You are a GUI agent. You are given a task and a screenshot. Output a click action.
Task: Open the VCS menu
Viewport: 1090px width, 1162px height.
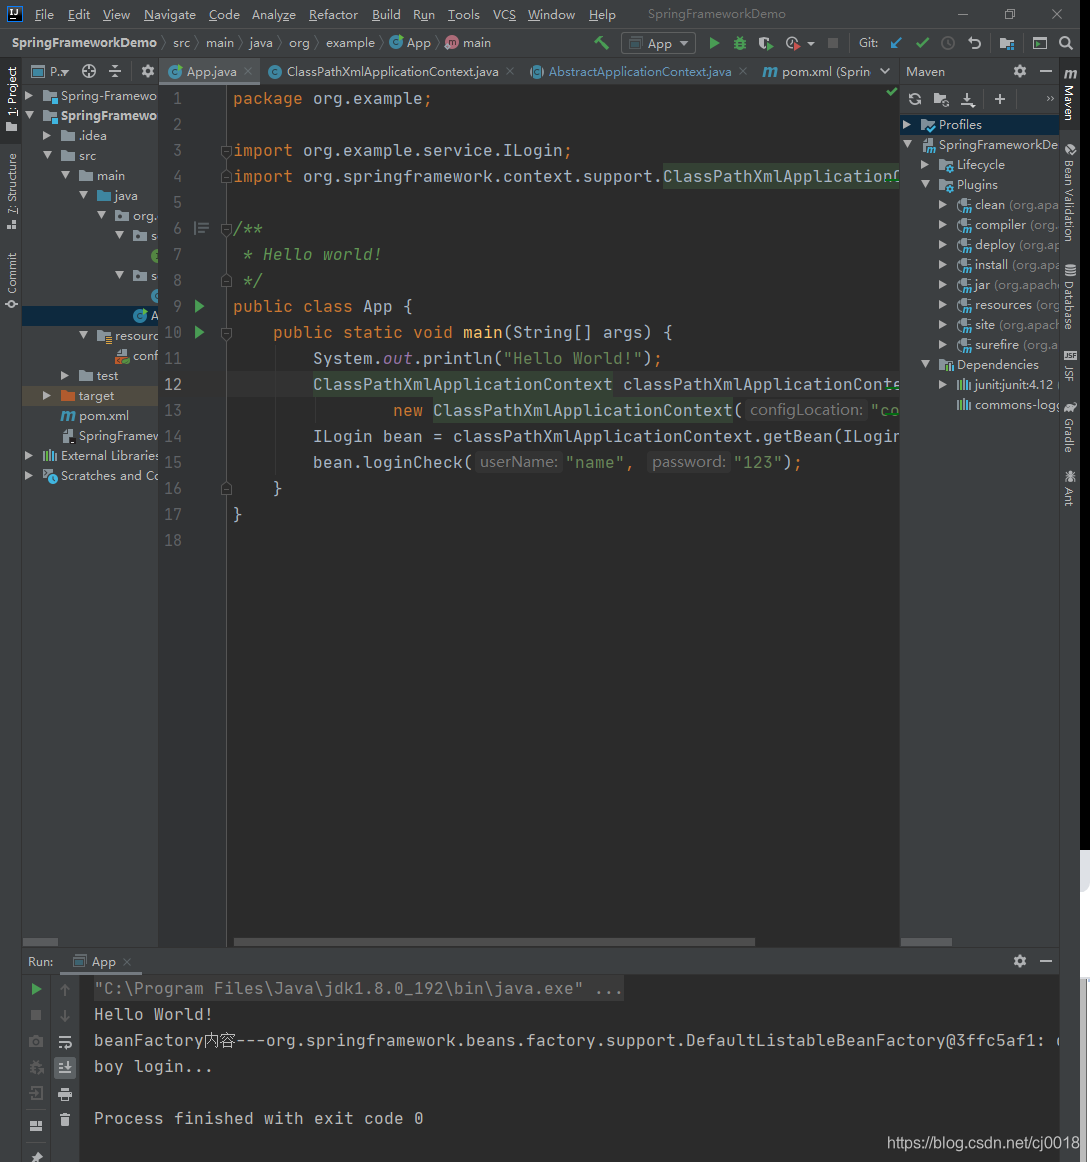click(504, 14)
